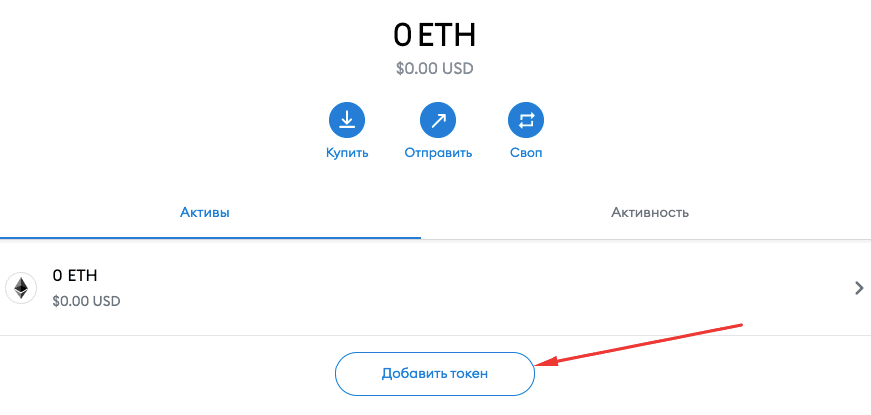The image size is (871, 415).
Task: Click the Своп text label
Action: (x=526, y=153)
